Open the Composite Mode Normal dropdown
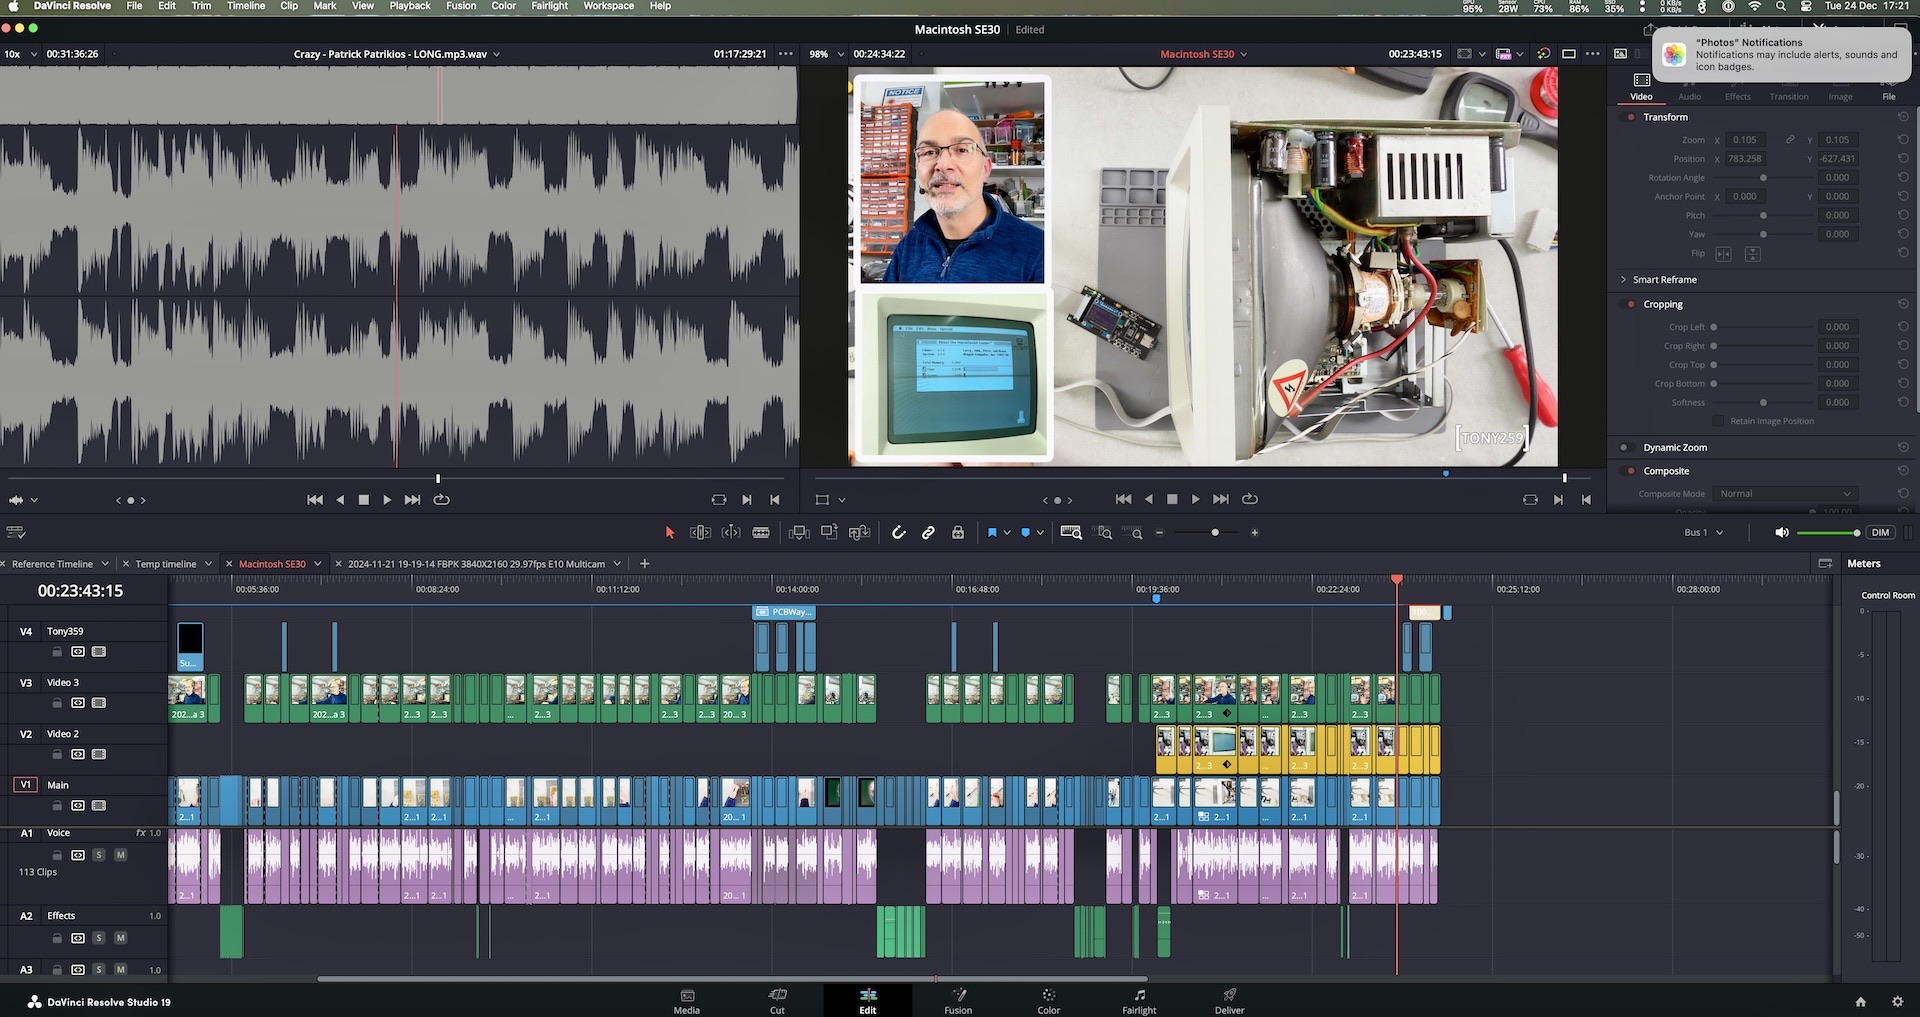 (1785, 494)
